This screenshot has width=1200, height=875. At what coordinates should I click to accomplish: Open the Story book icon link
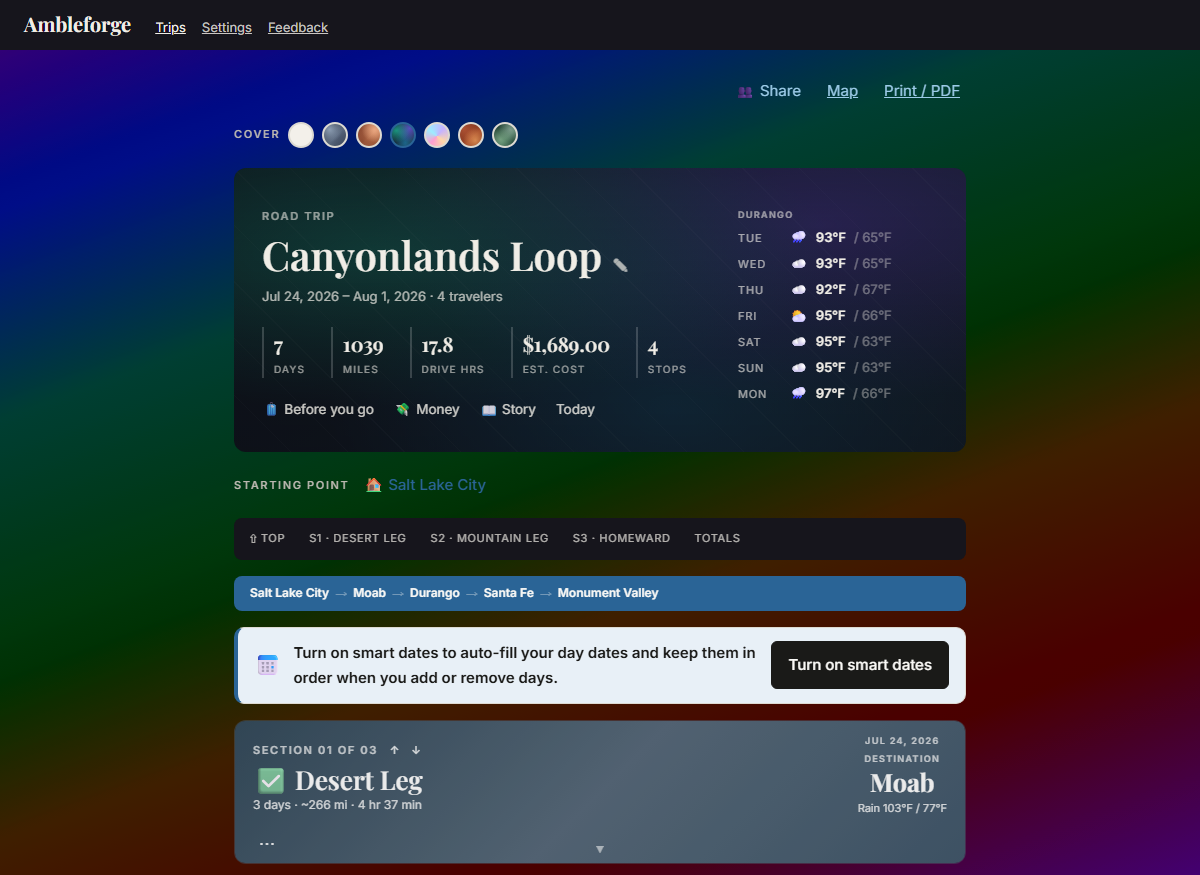[508, 409]
